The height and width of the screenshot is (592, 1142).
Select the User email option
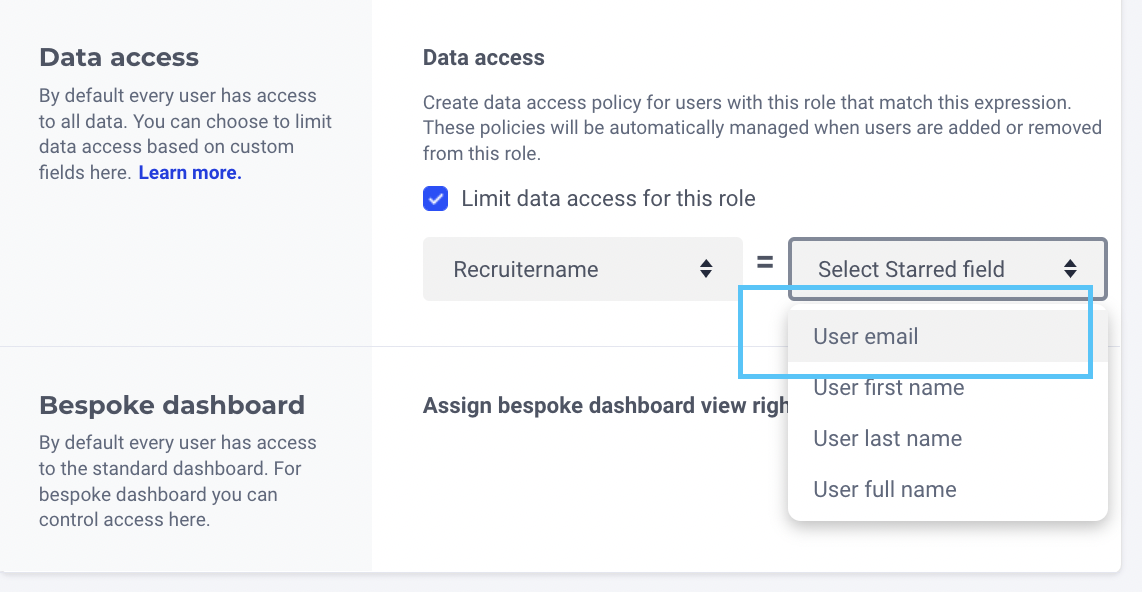click(866, 337)
